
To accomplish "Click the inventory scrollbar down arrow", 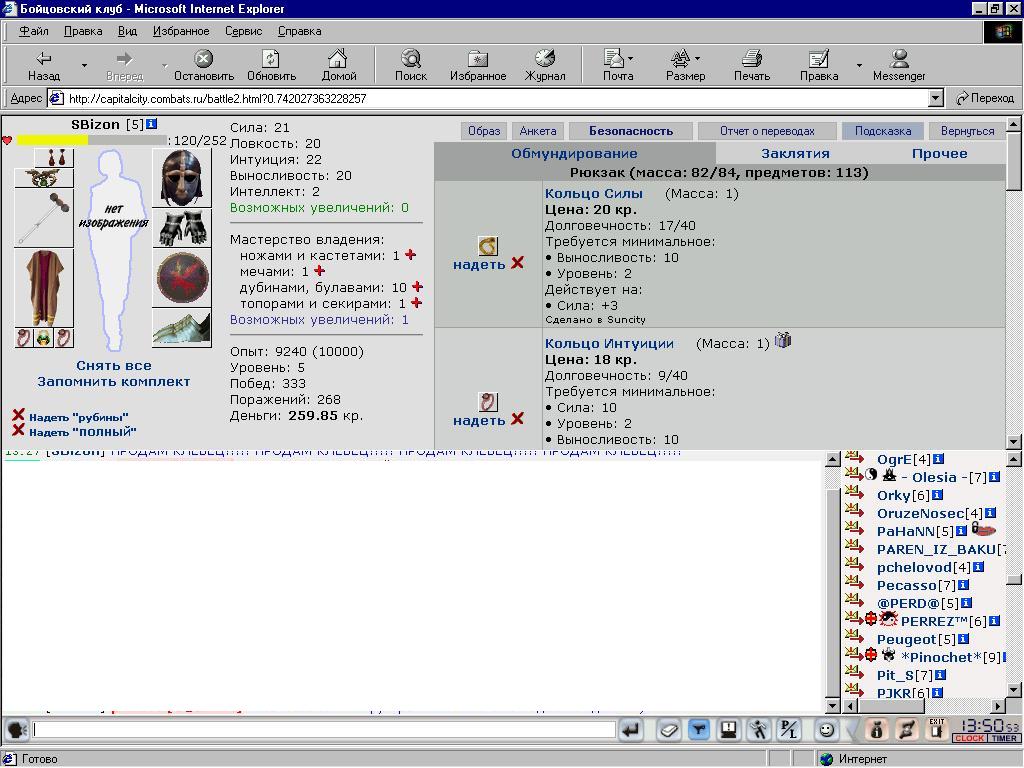I will point(1014,441).
